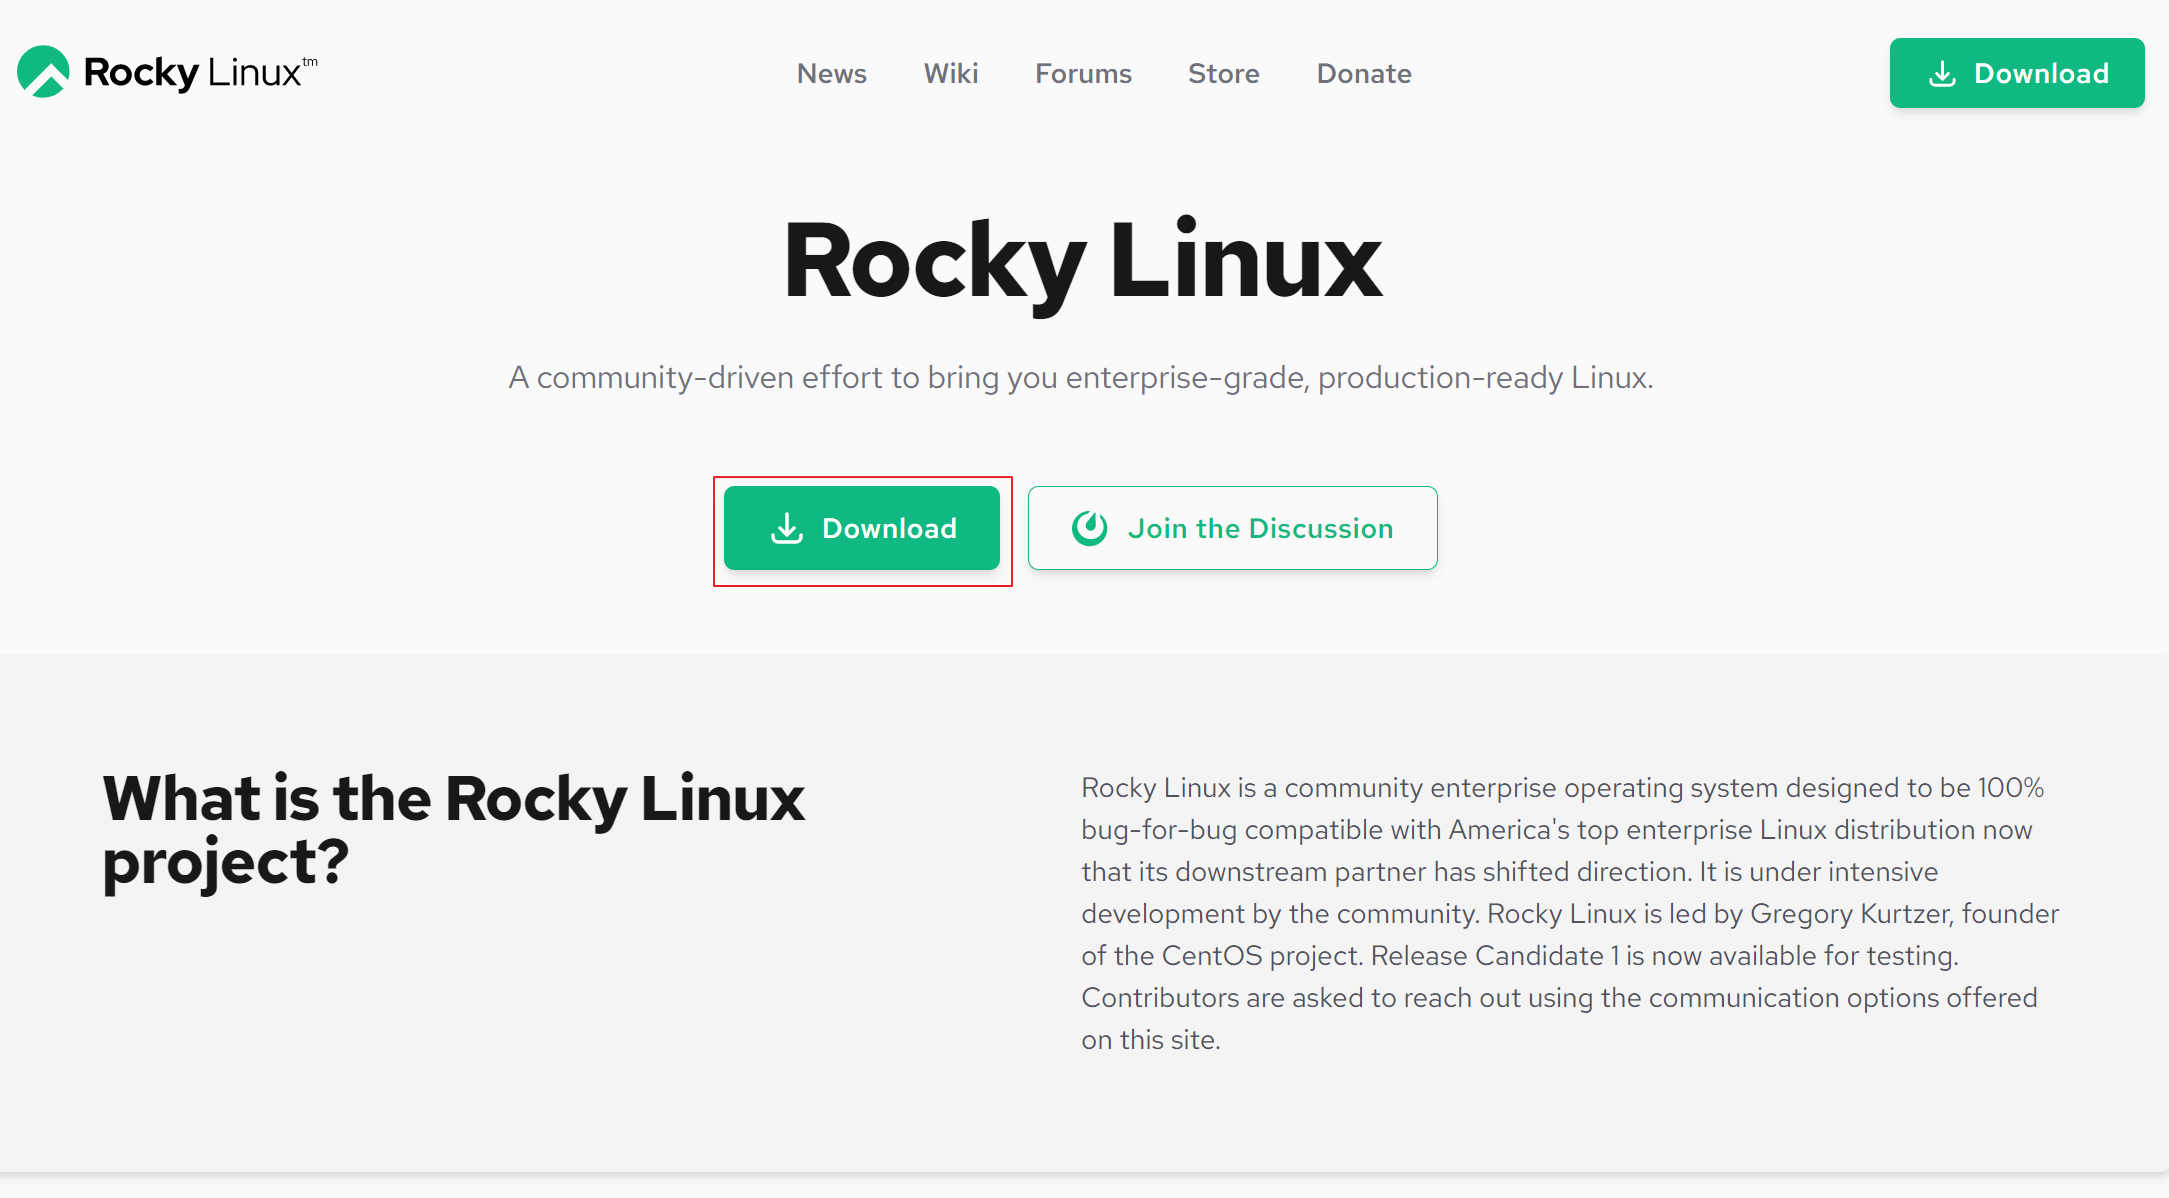Screen dimensions: 2169x1198
Task: Click the circular discussion icon
Action: pos(1089,528)
